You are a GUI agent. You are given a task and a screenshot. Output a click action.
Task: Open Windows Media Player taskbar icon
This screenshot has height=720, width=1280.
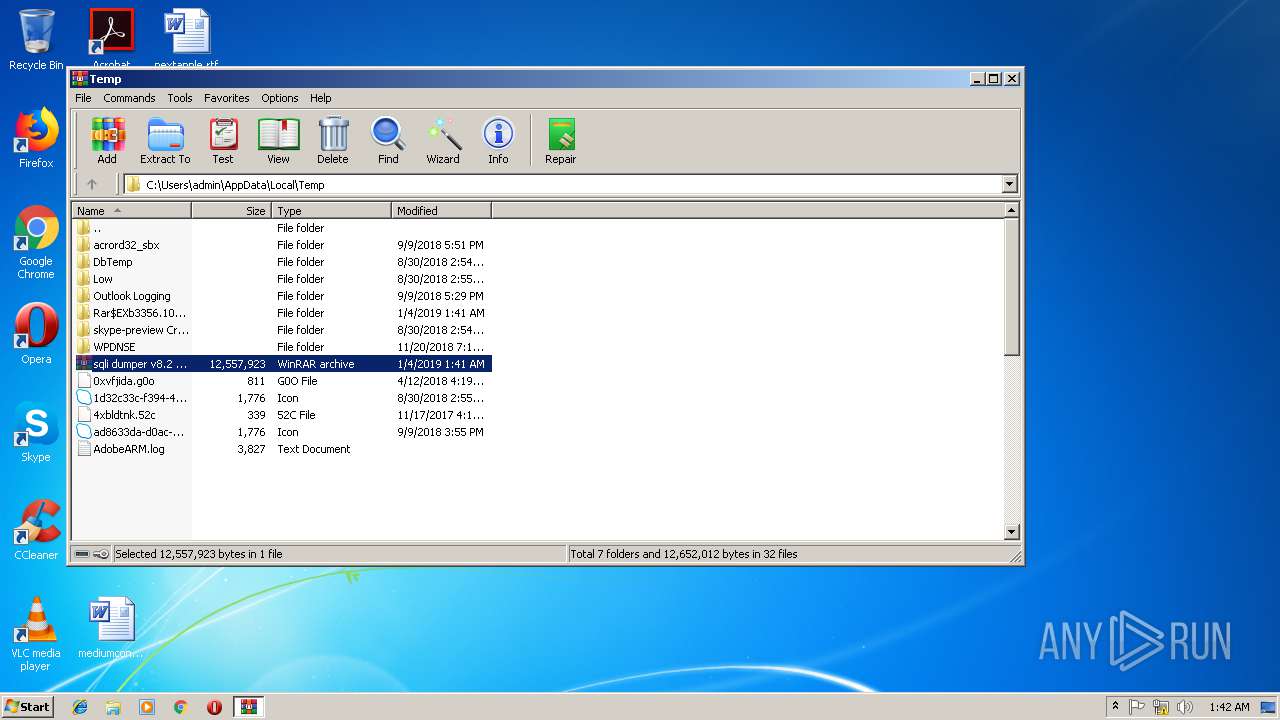click(147, 707)
